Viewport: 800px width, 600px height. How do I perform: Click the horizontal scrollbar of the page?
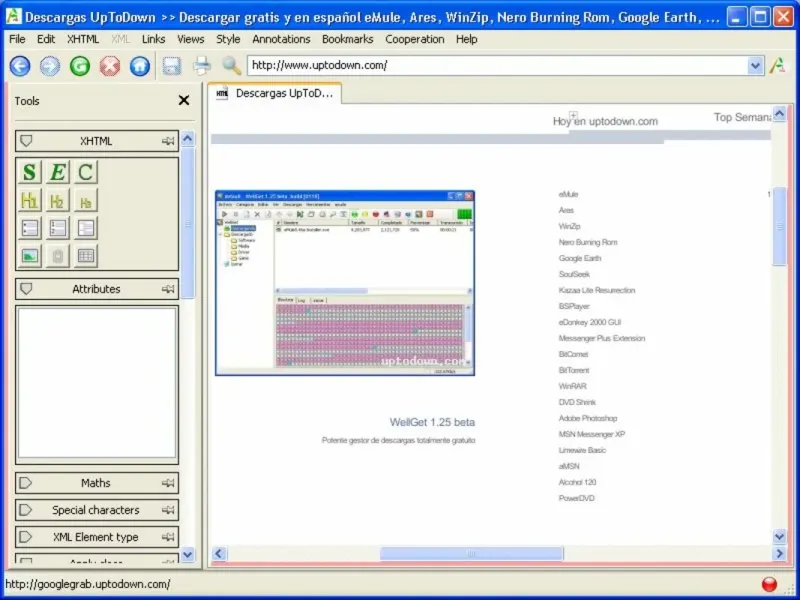click(471, 553)
